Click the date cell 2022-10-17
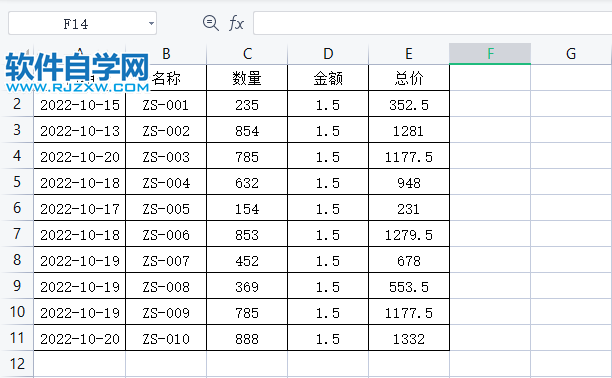The width and height of the screenshot is (612, 378). [80, 209]
